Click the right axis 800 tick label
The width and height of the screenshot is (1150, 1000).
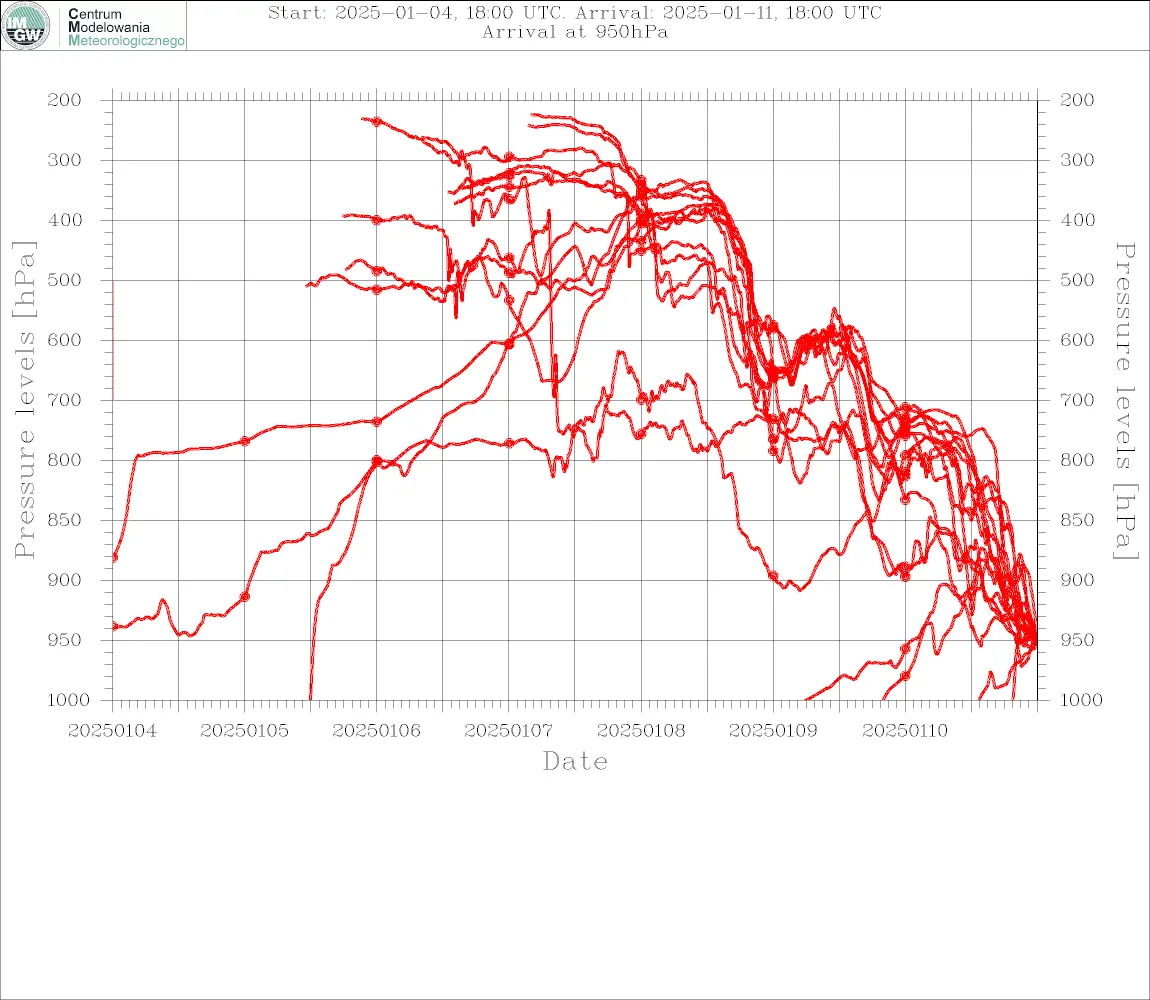tap(1077, 460)
